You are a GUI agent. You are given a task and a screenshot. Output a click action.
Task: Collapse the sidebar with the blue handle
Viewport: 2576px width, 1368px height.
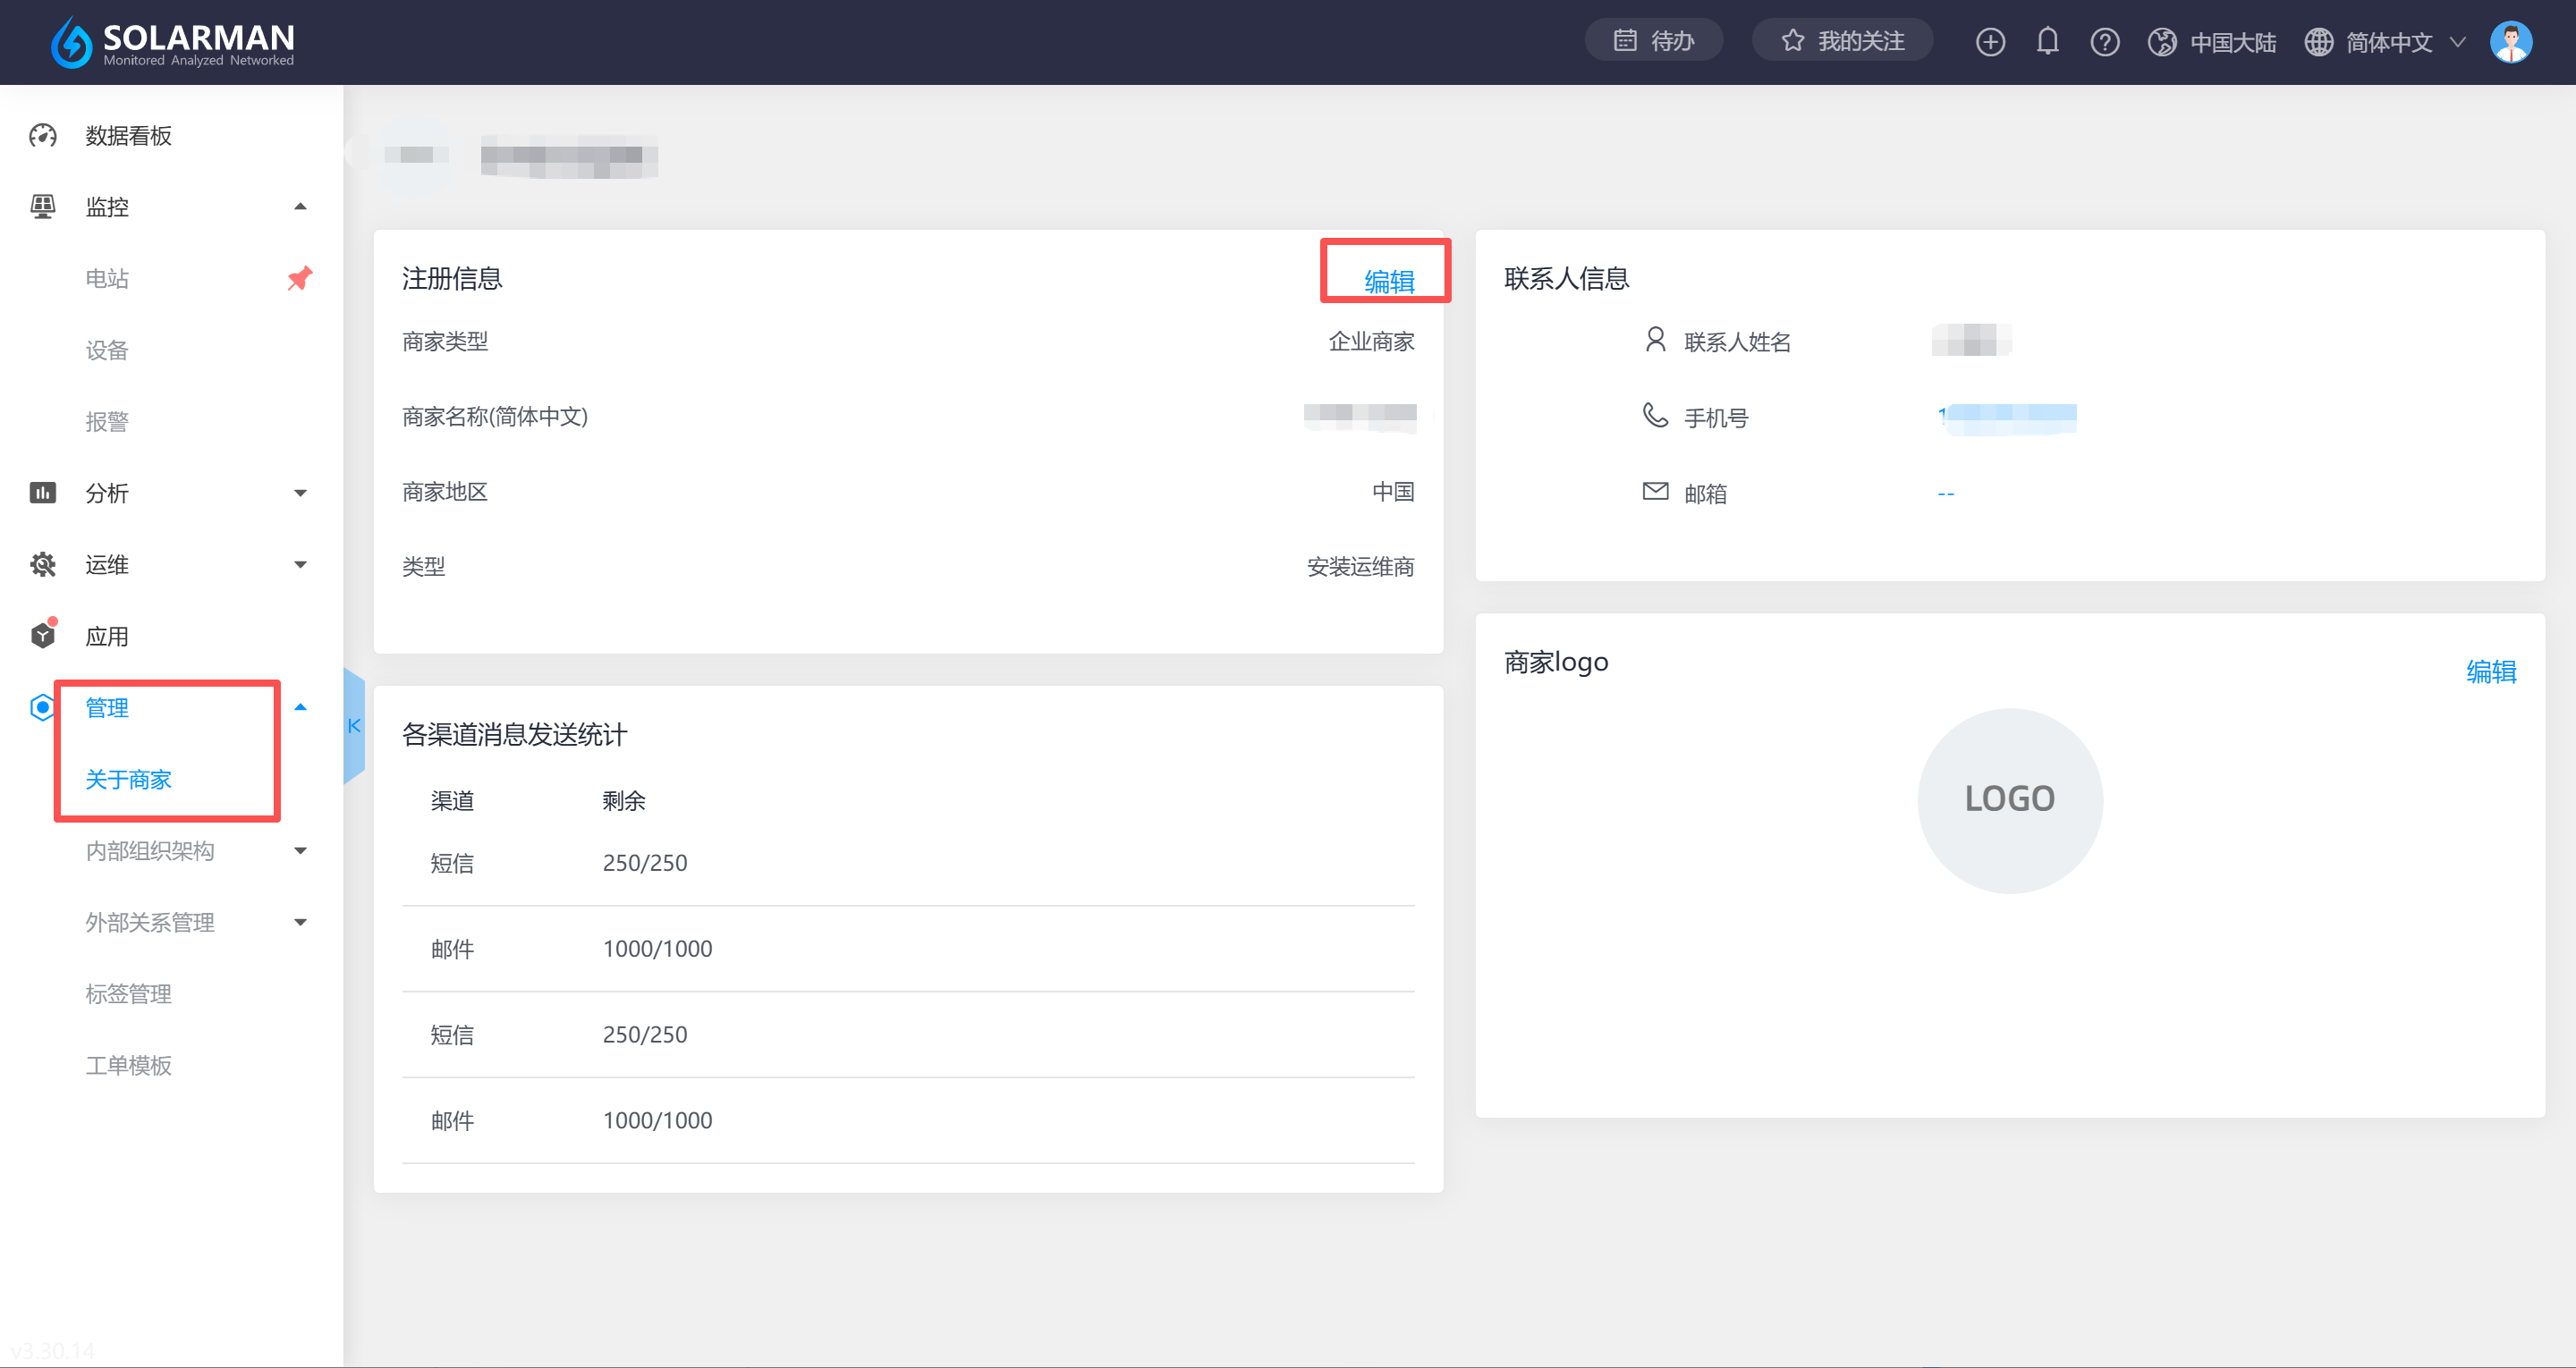pyautogui.click(x=354, y=726)
